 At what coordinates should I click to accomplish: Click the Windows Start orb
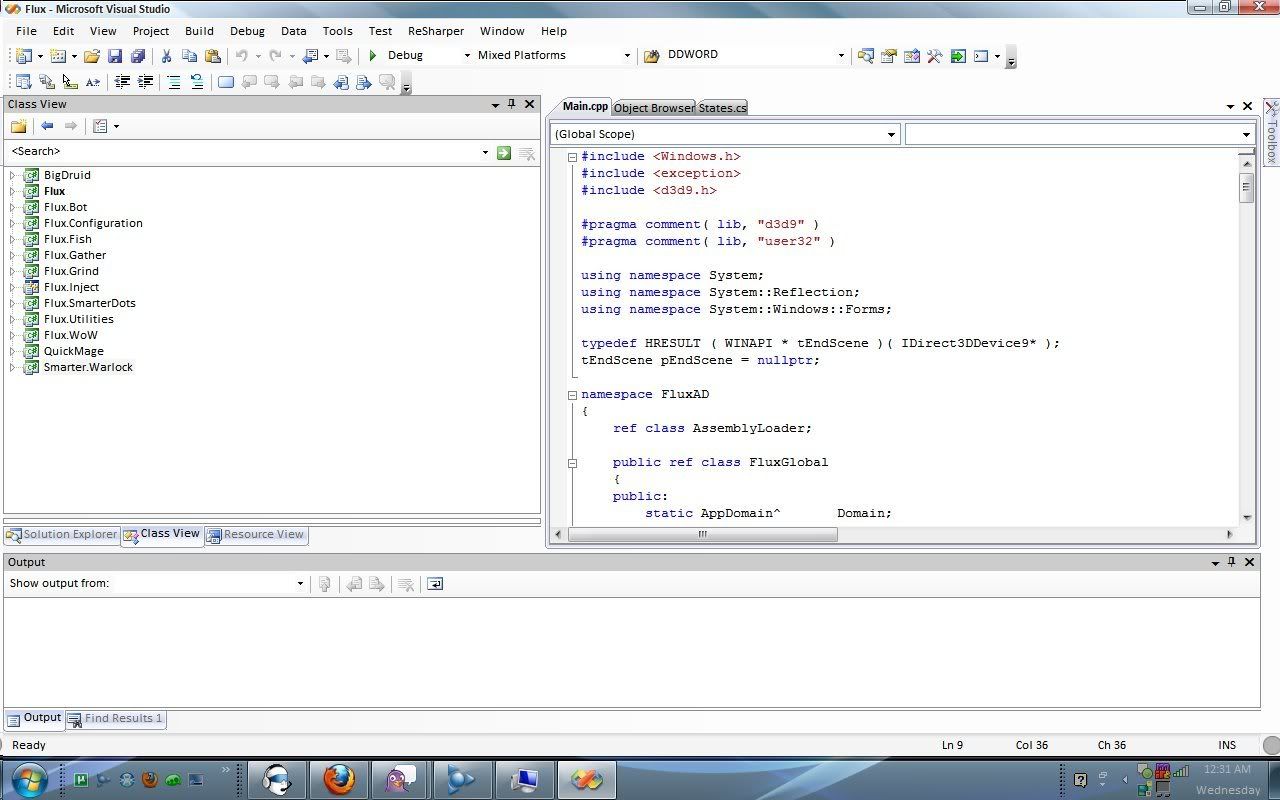point(29,779)
